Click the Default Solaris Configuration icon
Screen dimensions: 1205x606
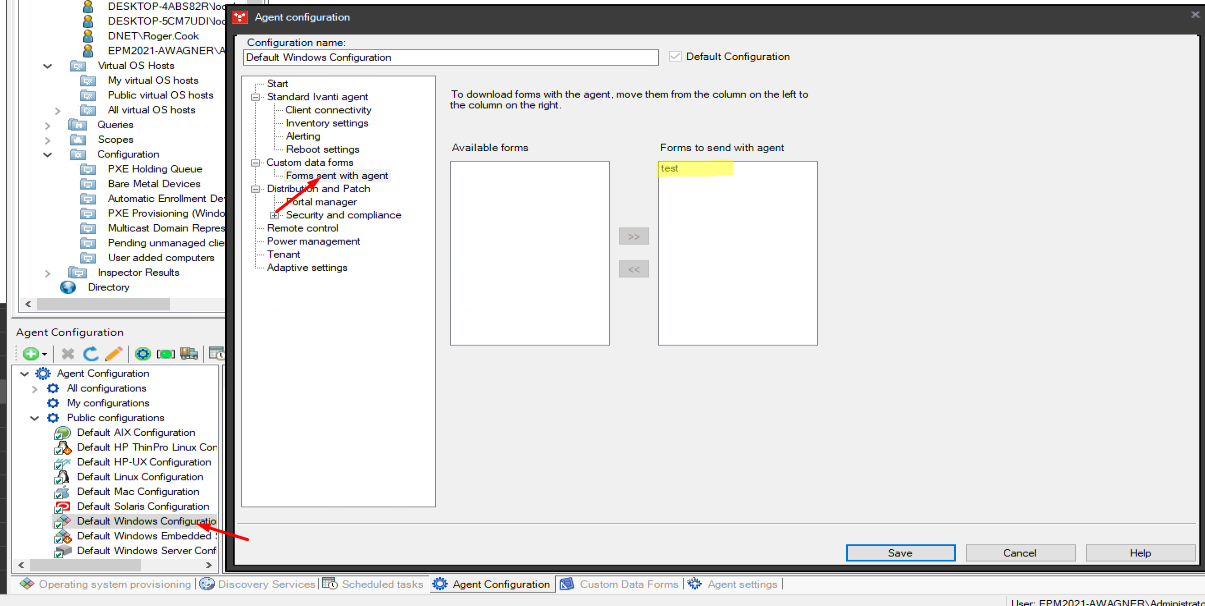tap(64, 507)
